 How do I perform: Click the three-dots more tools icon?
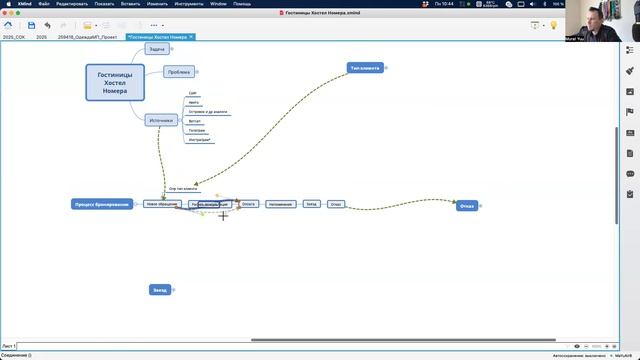(154, 25)
